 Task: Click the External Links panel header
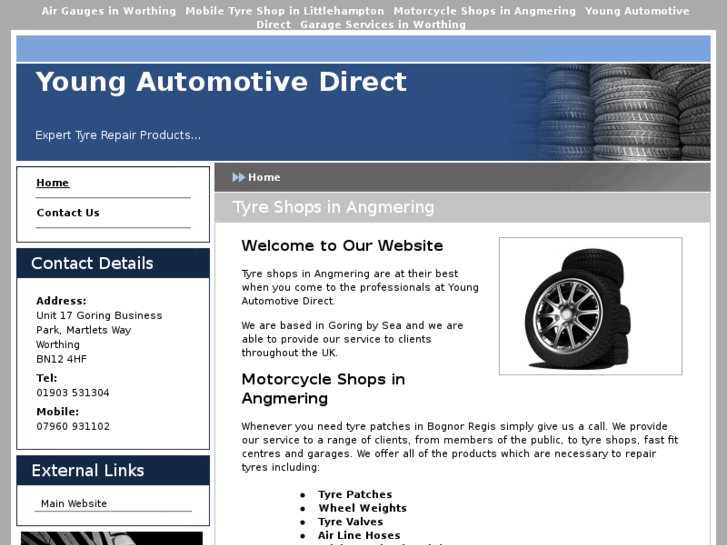[x=113, y=470]
